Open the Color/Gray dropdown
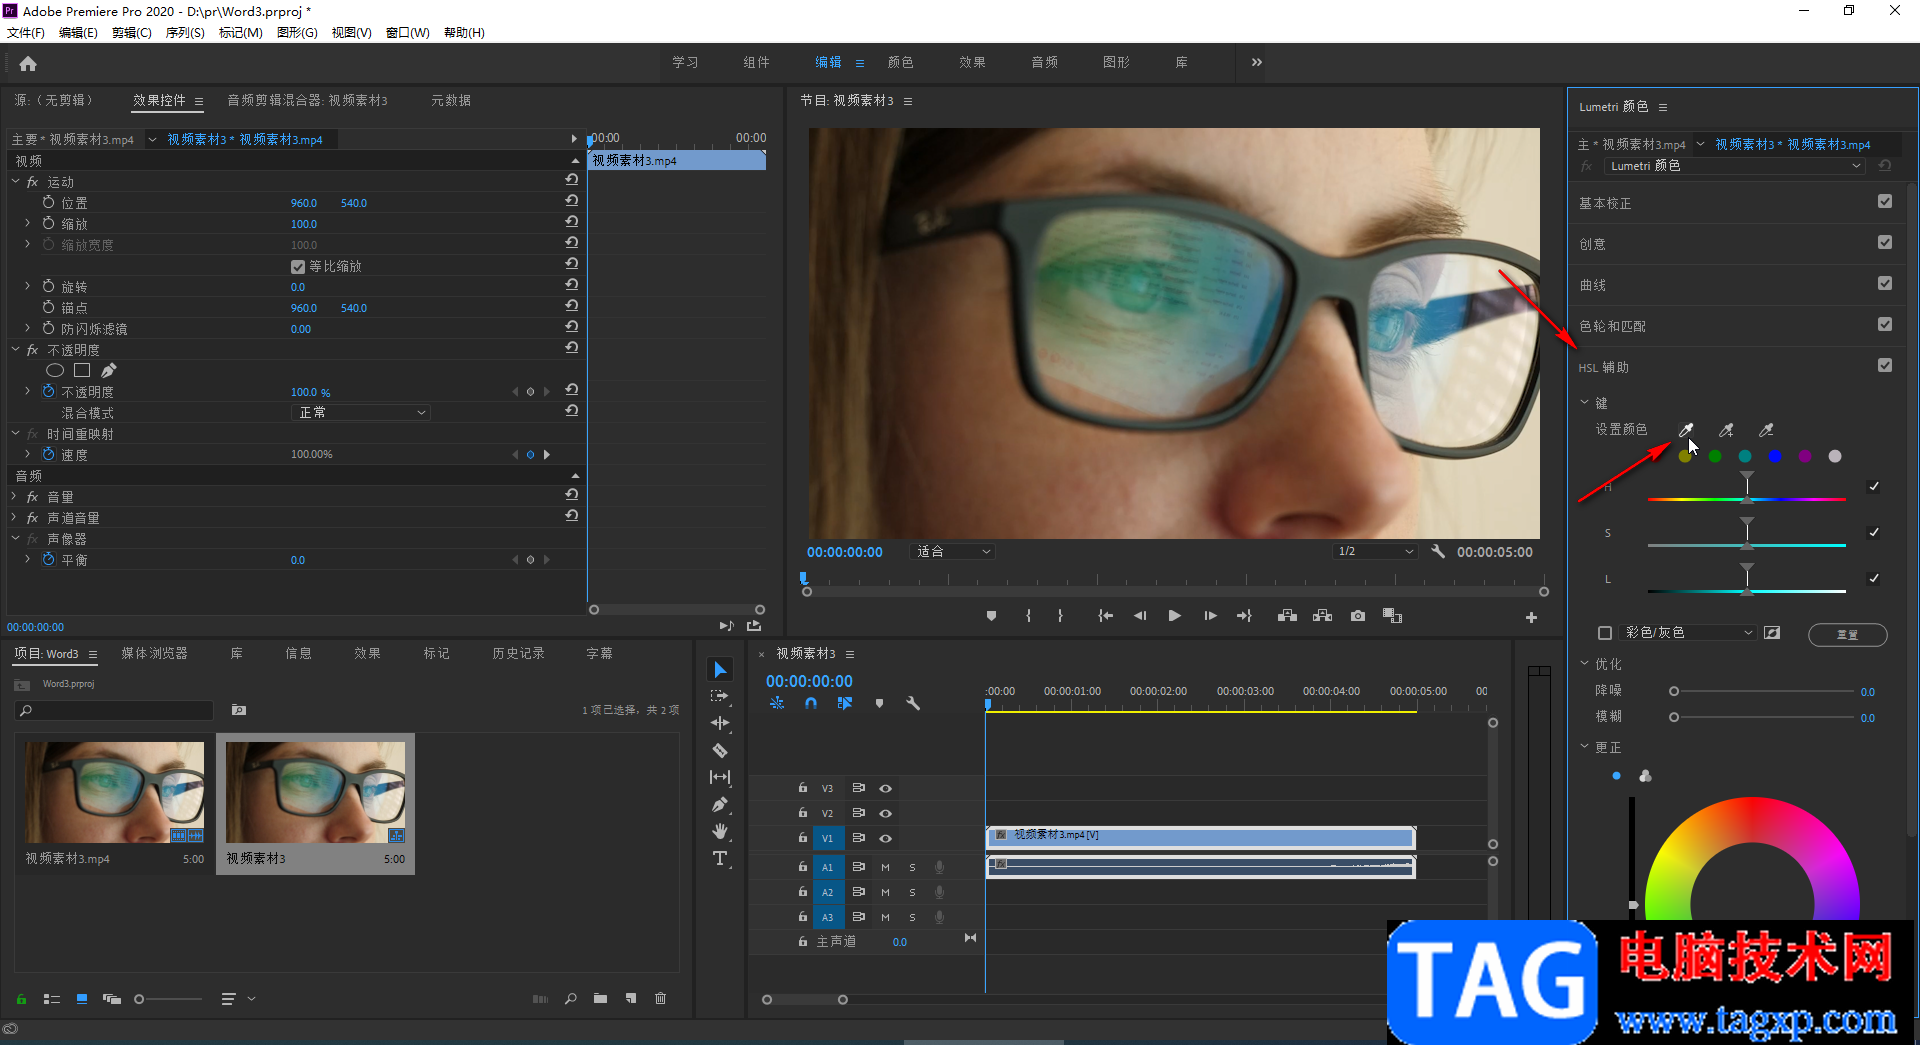 point(1689,633)
